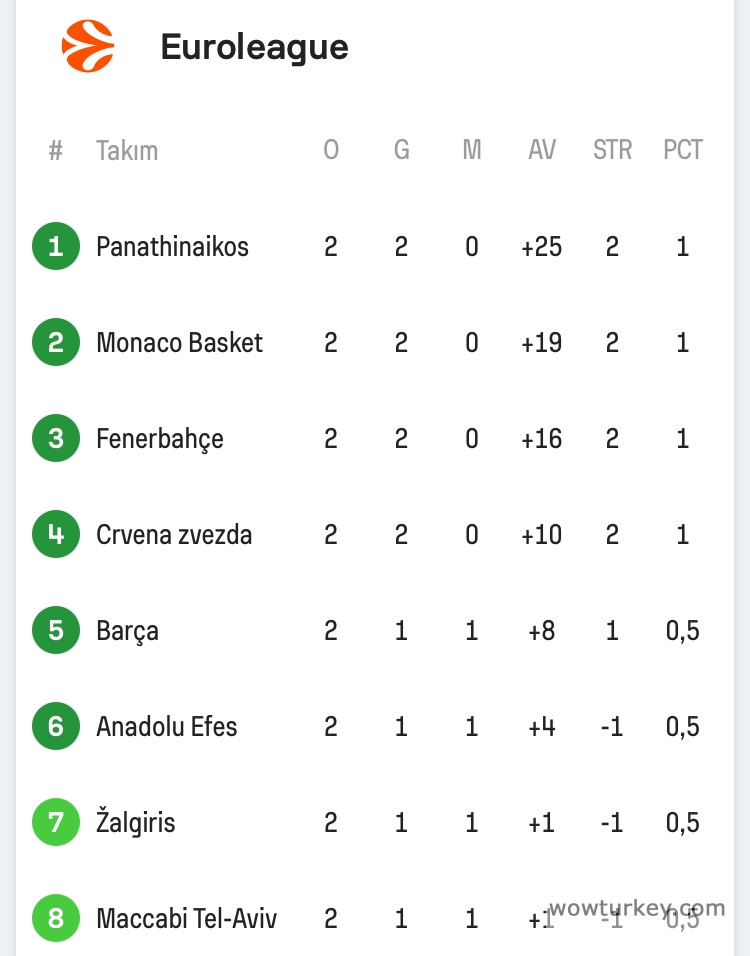This screenshot has width=750, height=956.
Task: Select Anadolu Efes team name
Action: point(166,726)
